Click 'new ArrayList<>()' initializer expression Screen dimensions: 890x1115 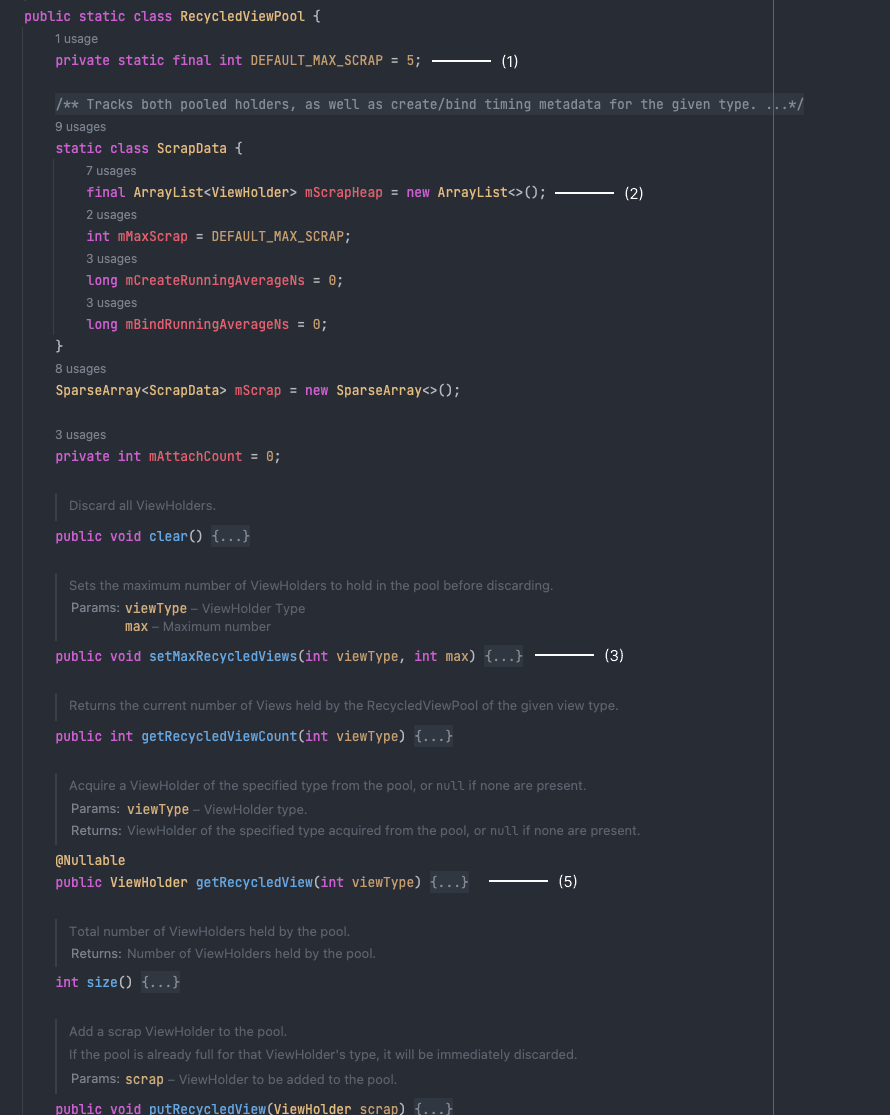474,193
